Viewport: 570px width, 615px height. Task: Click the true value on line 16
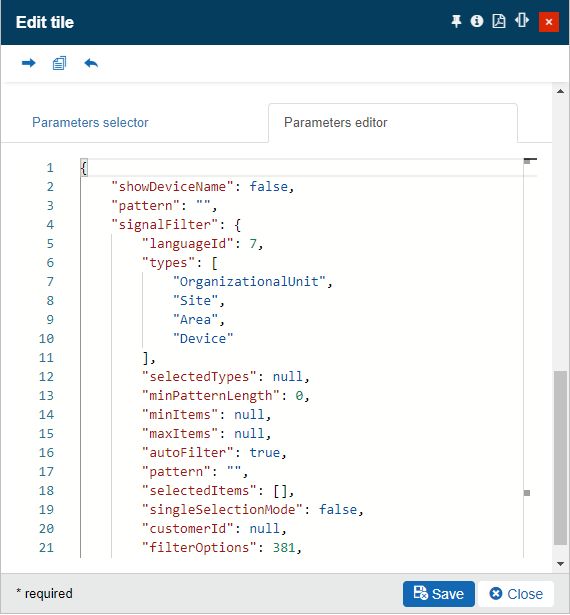[265, 453]
